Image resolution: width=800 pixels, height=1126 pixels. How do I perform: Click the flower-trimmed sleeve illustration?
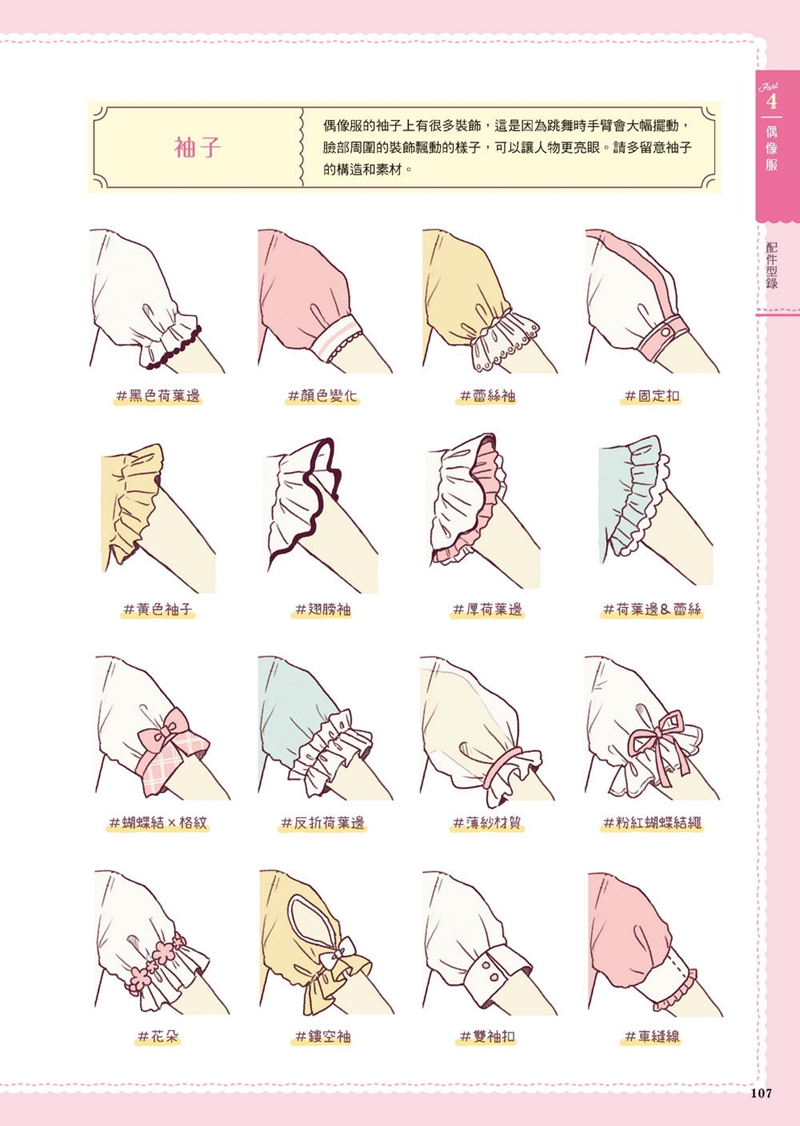[x=162, y=942]
